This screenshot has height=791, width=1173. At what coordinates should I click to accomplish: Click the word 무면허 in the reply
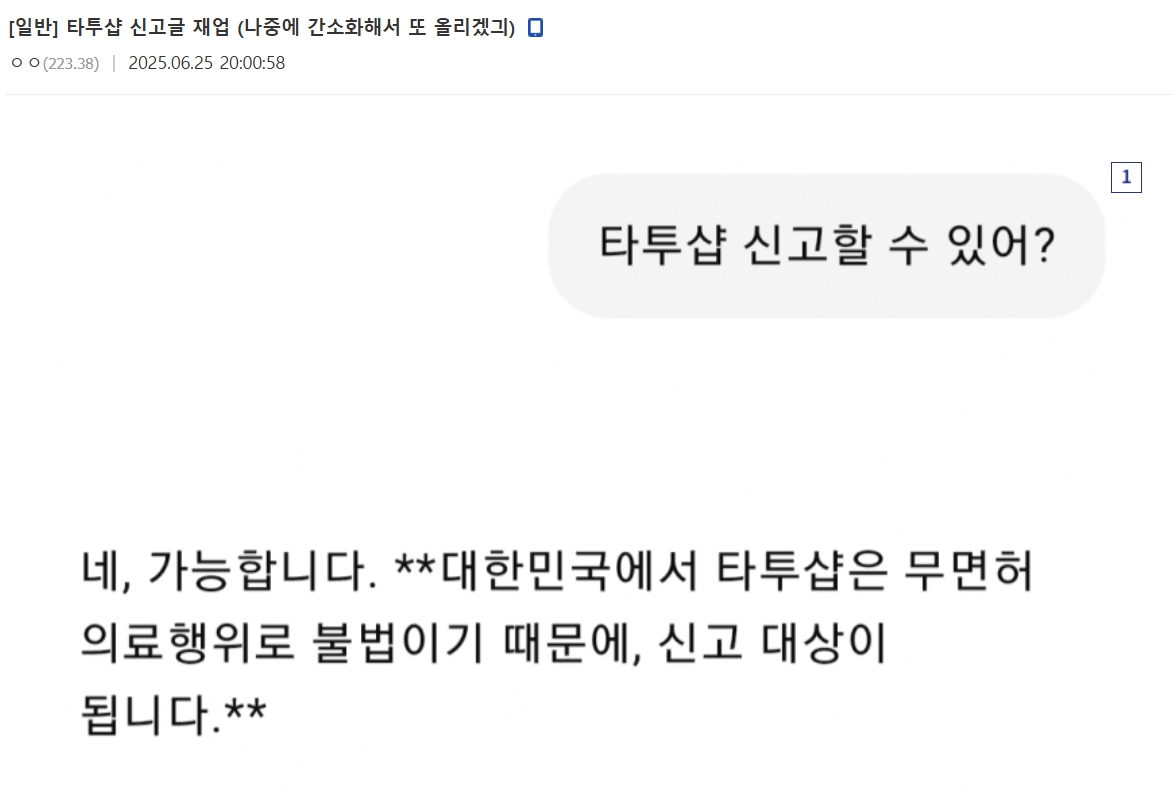point(968,571)
